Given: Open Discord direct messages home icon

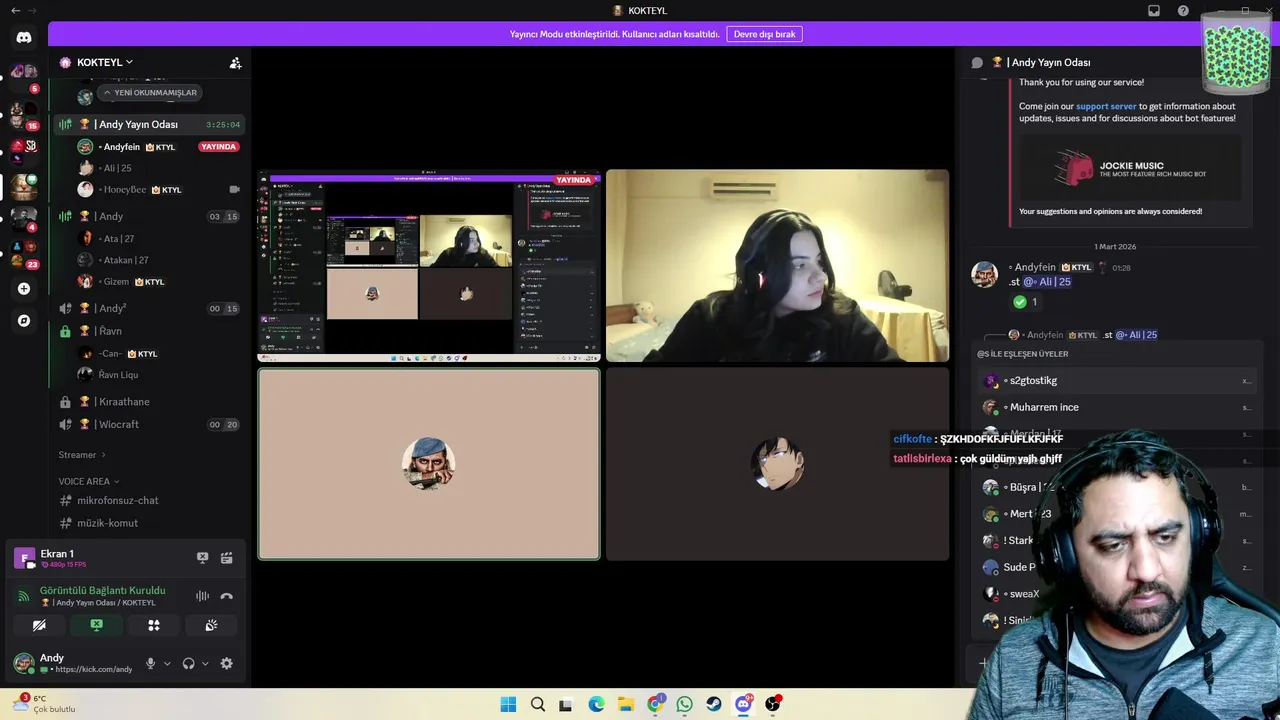Looking at the screenshot, I should tap(24, 37).
